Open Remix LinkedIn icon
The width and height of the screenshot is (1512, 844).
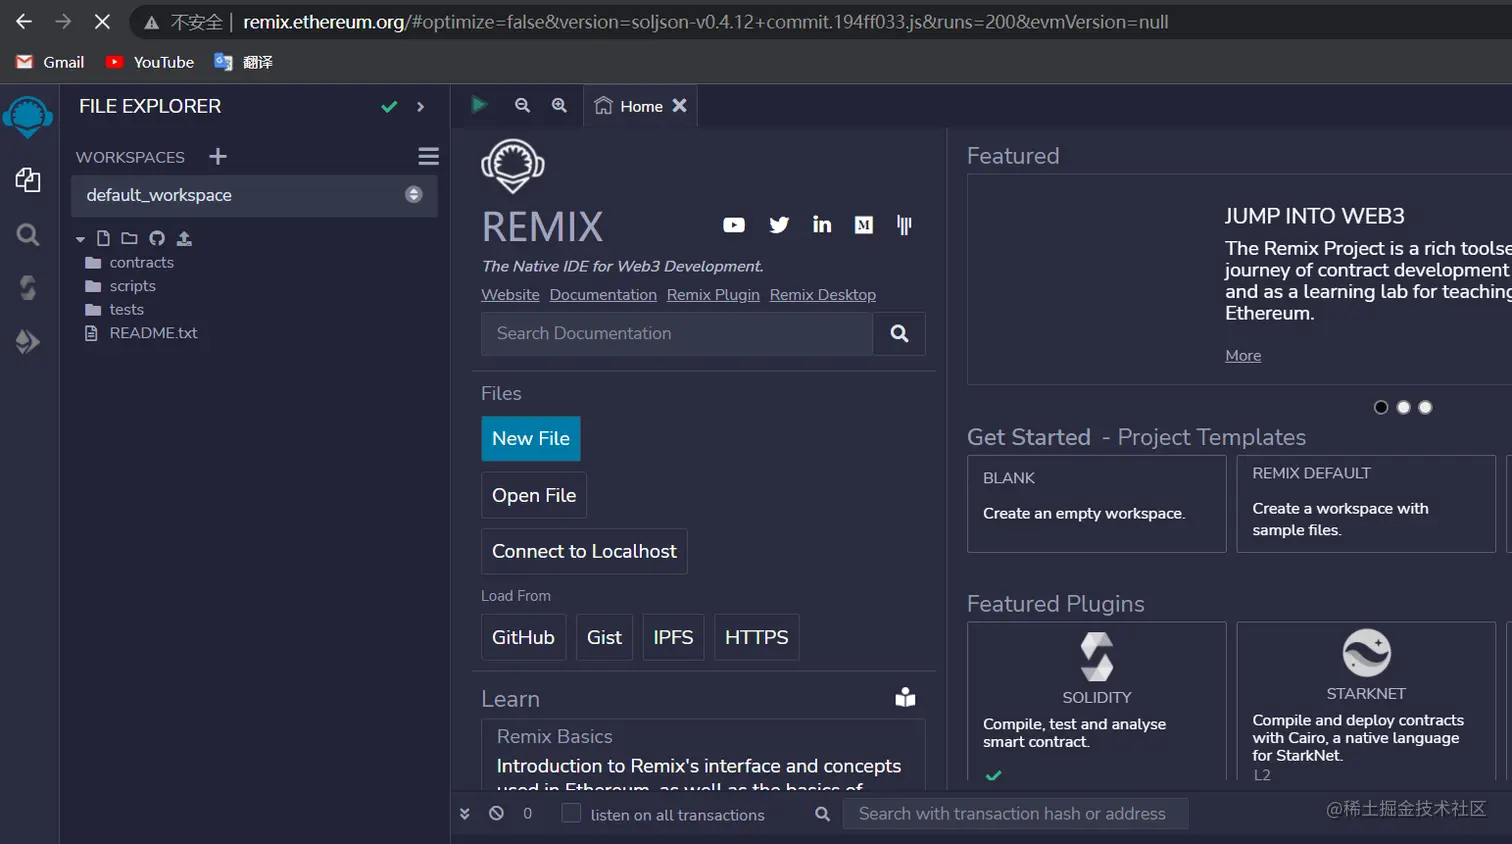pos(822,225)
